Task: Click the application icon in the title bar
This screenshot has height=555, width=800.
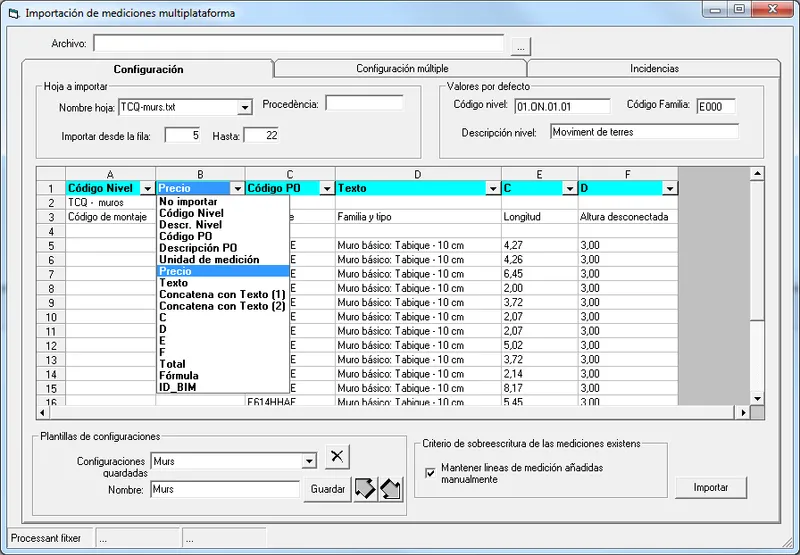Action: [14, 13]
